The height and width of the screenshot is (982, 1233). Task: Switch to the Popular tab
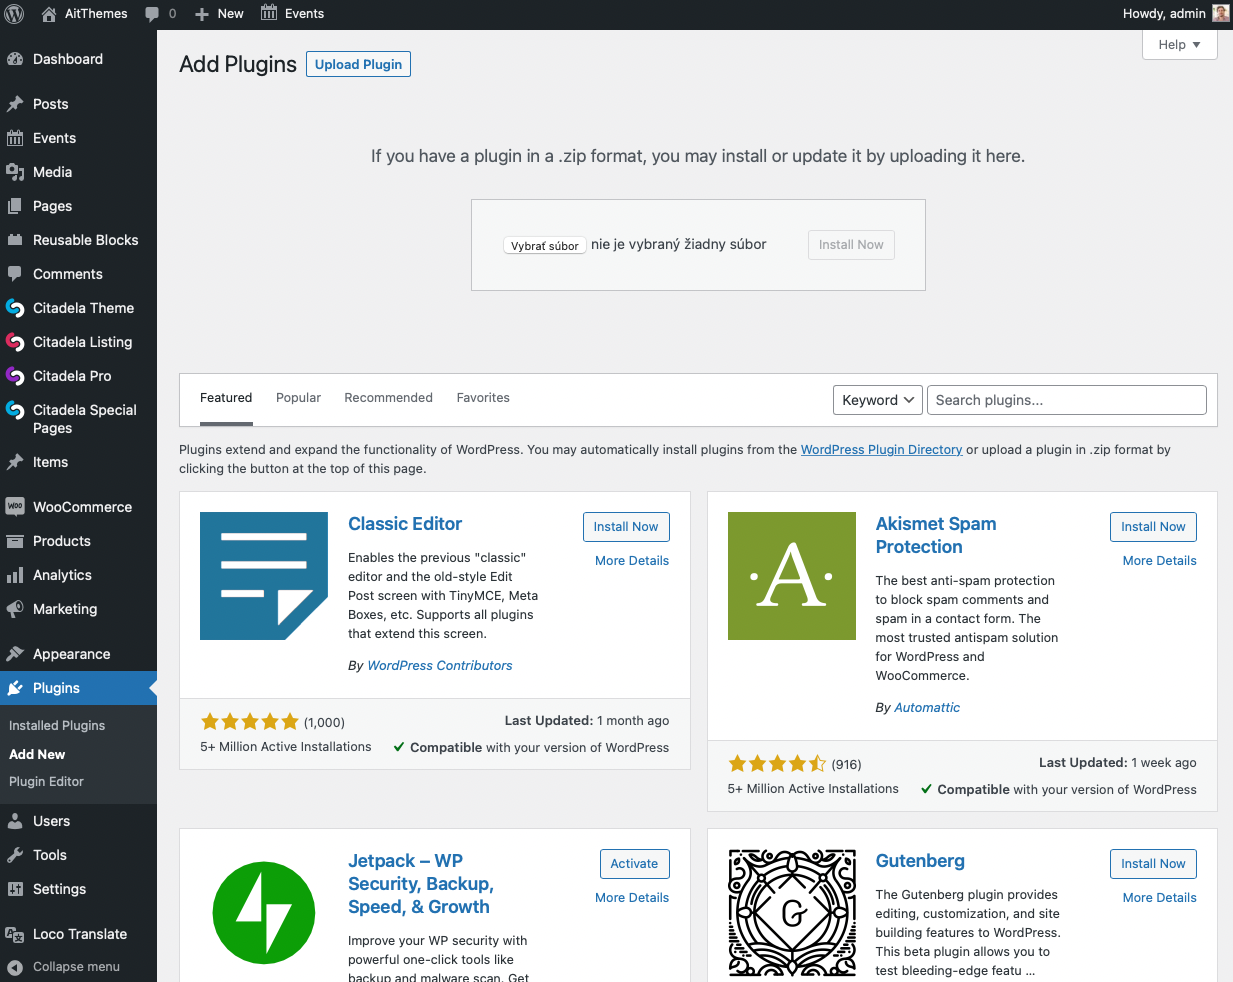coord(298,398)
